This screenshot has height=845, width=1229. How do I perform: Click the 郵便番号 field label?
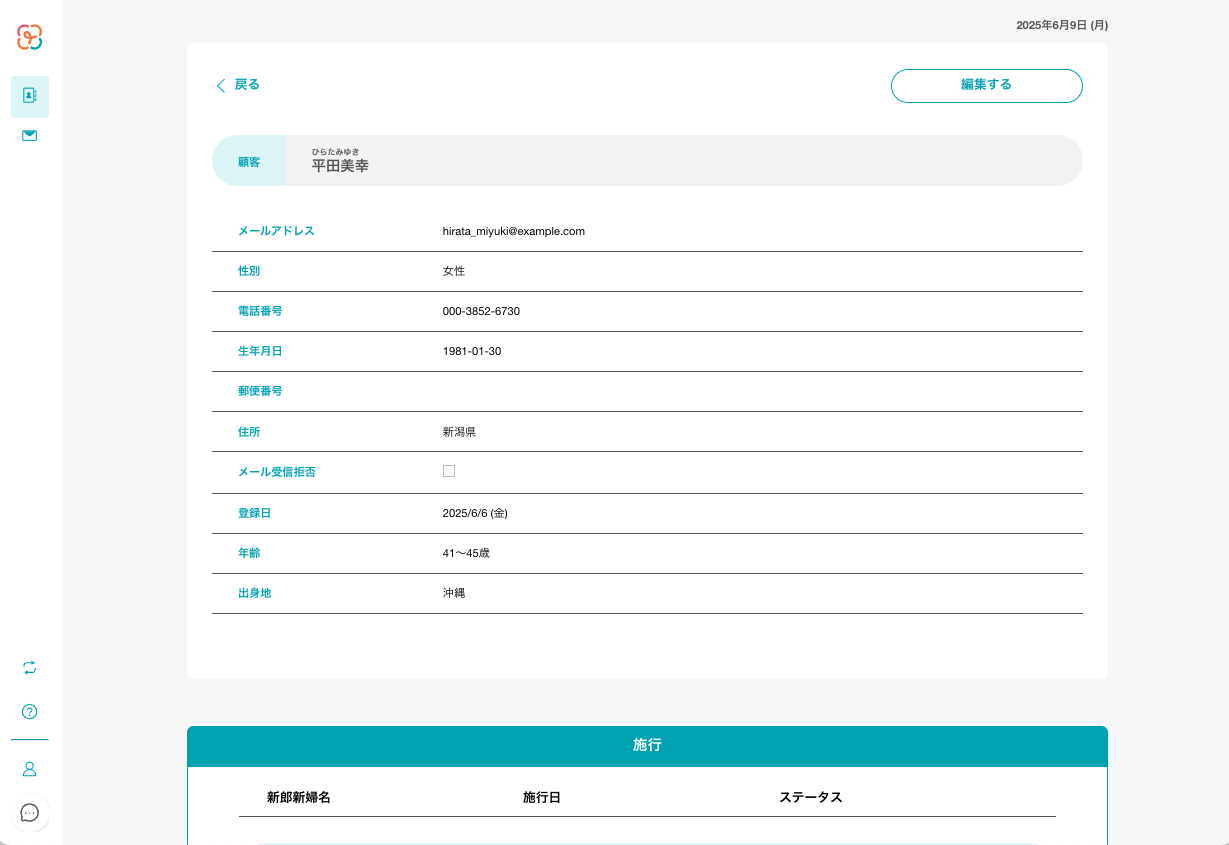[x=260, y=391]
